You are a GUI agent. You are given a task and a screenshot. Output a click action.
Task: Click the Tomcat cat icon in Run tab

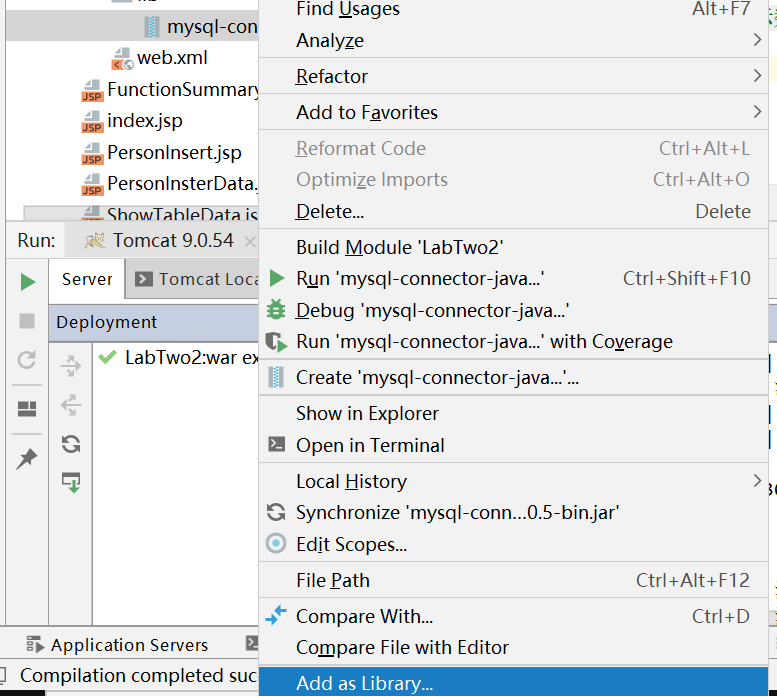[94, 241]
